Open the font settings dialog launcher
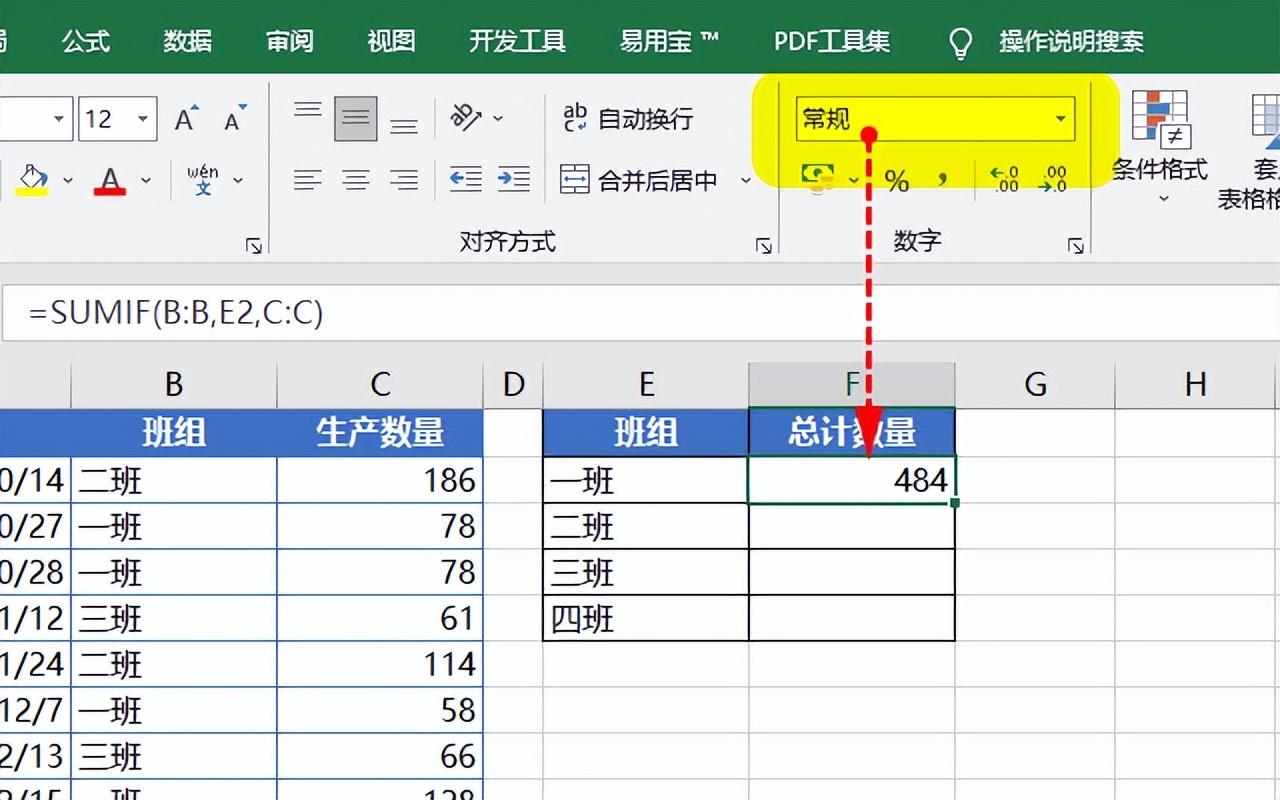The height and width of the screenshot is (800, 1280). pos(254,246)
